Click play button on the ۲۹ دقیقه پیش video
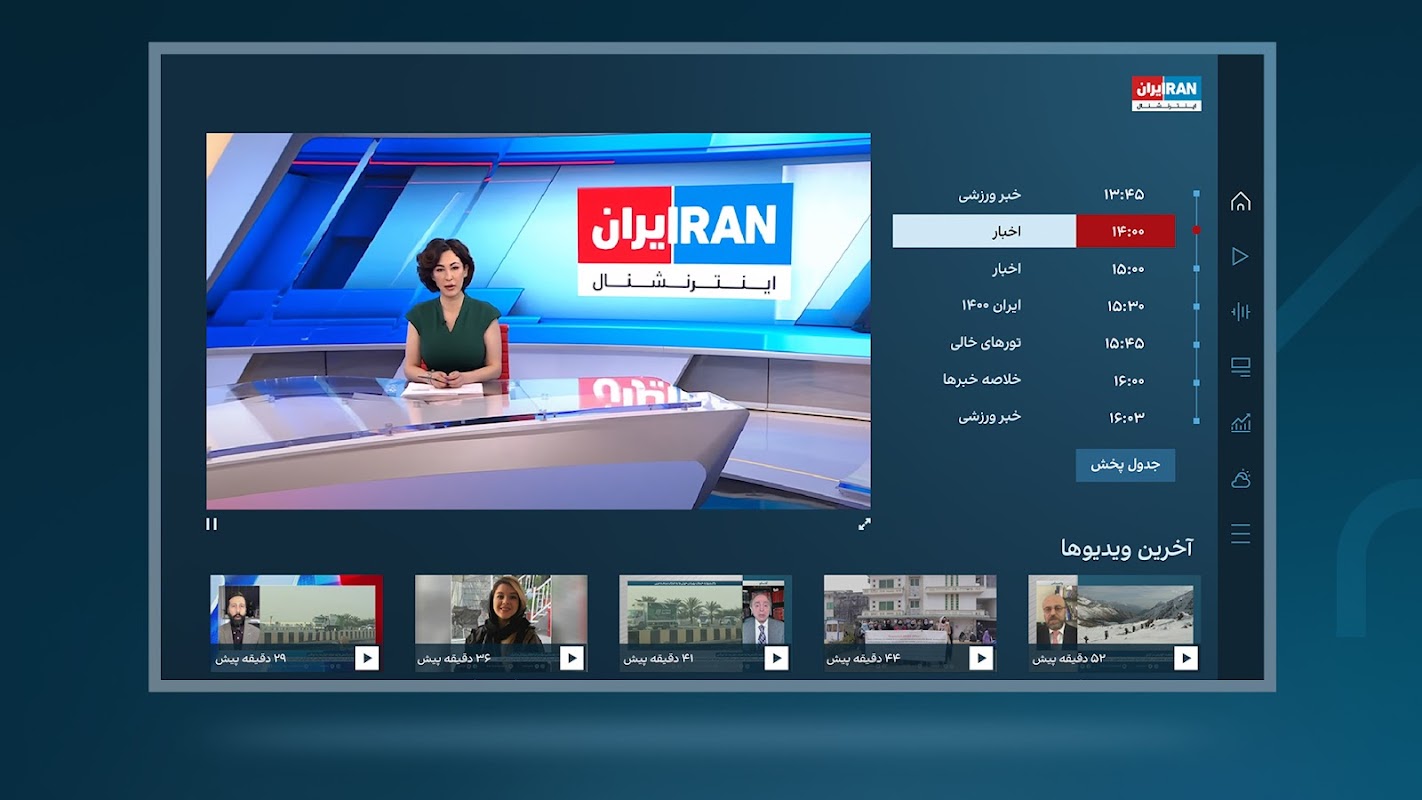Screen dimensions: 1422x800 click(x=366, y=658)
